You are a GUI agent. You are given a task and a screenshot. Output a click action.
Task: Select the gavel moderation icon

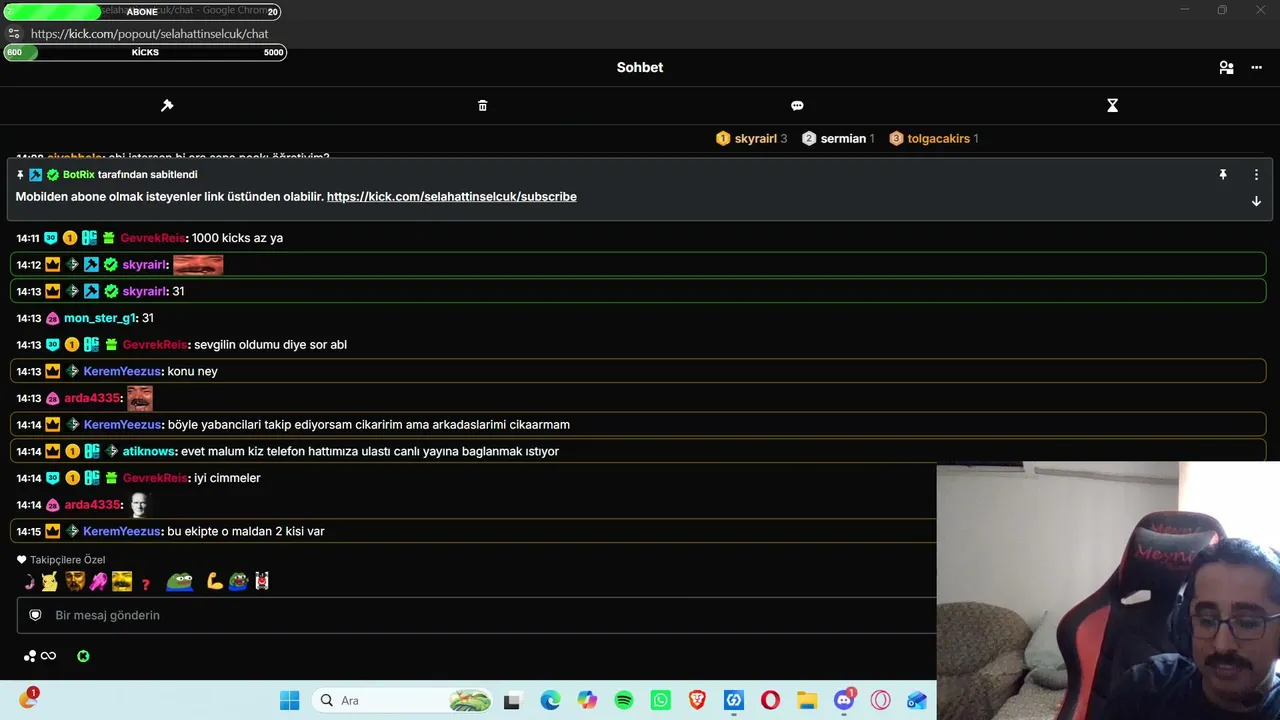167,105
